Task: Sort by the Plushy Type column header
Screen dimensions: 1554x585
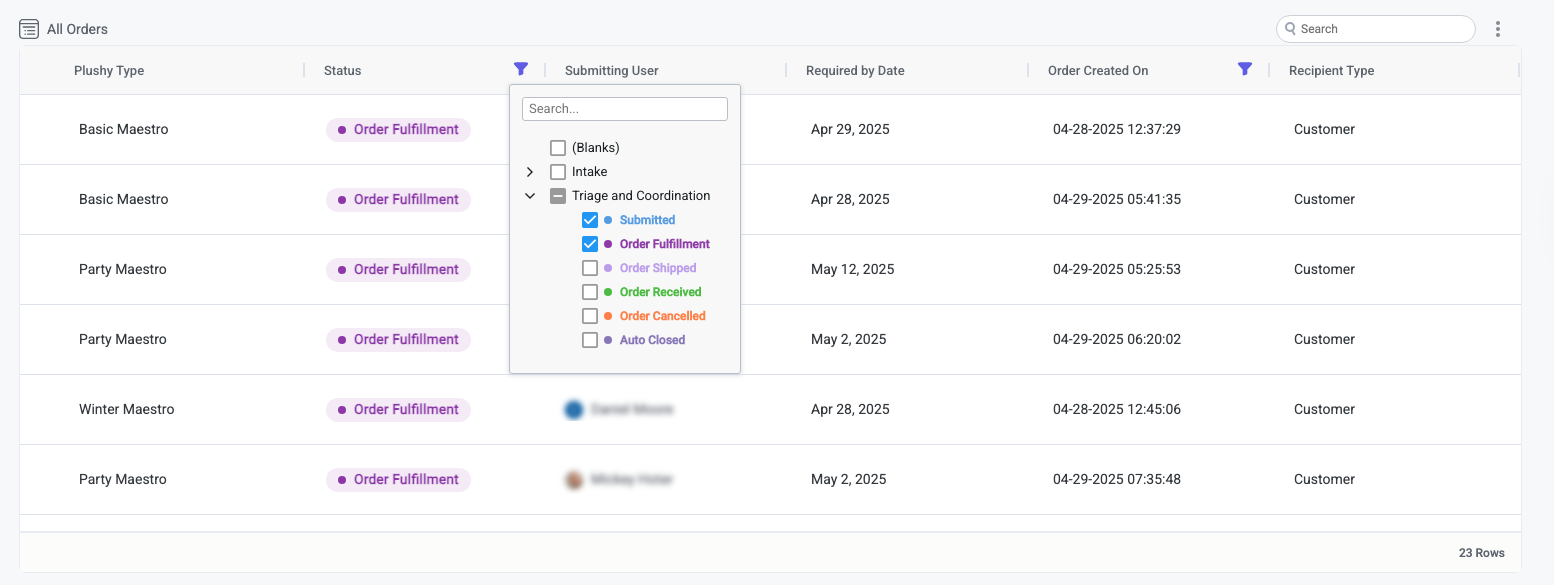Action: click(109, 71)
